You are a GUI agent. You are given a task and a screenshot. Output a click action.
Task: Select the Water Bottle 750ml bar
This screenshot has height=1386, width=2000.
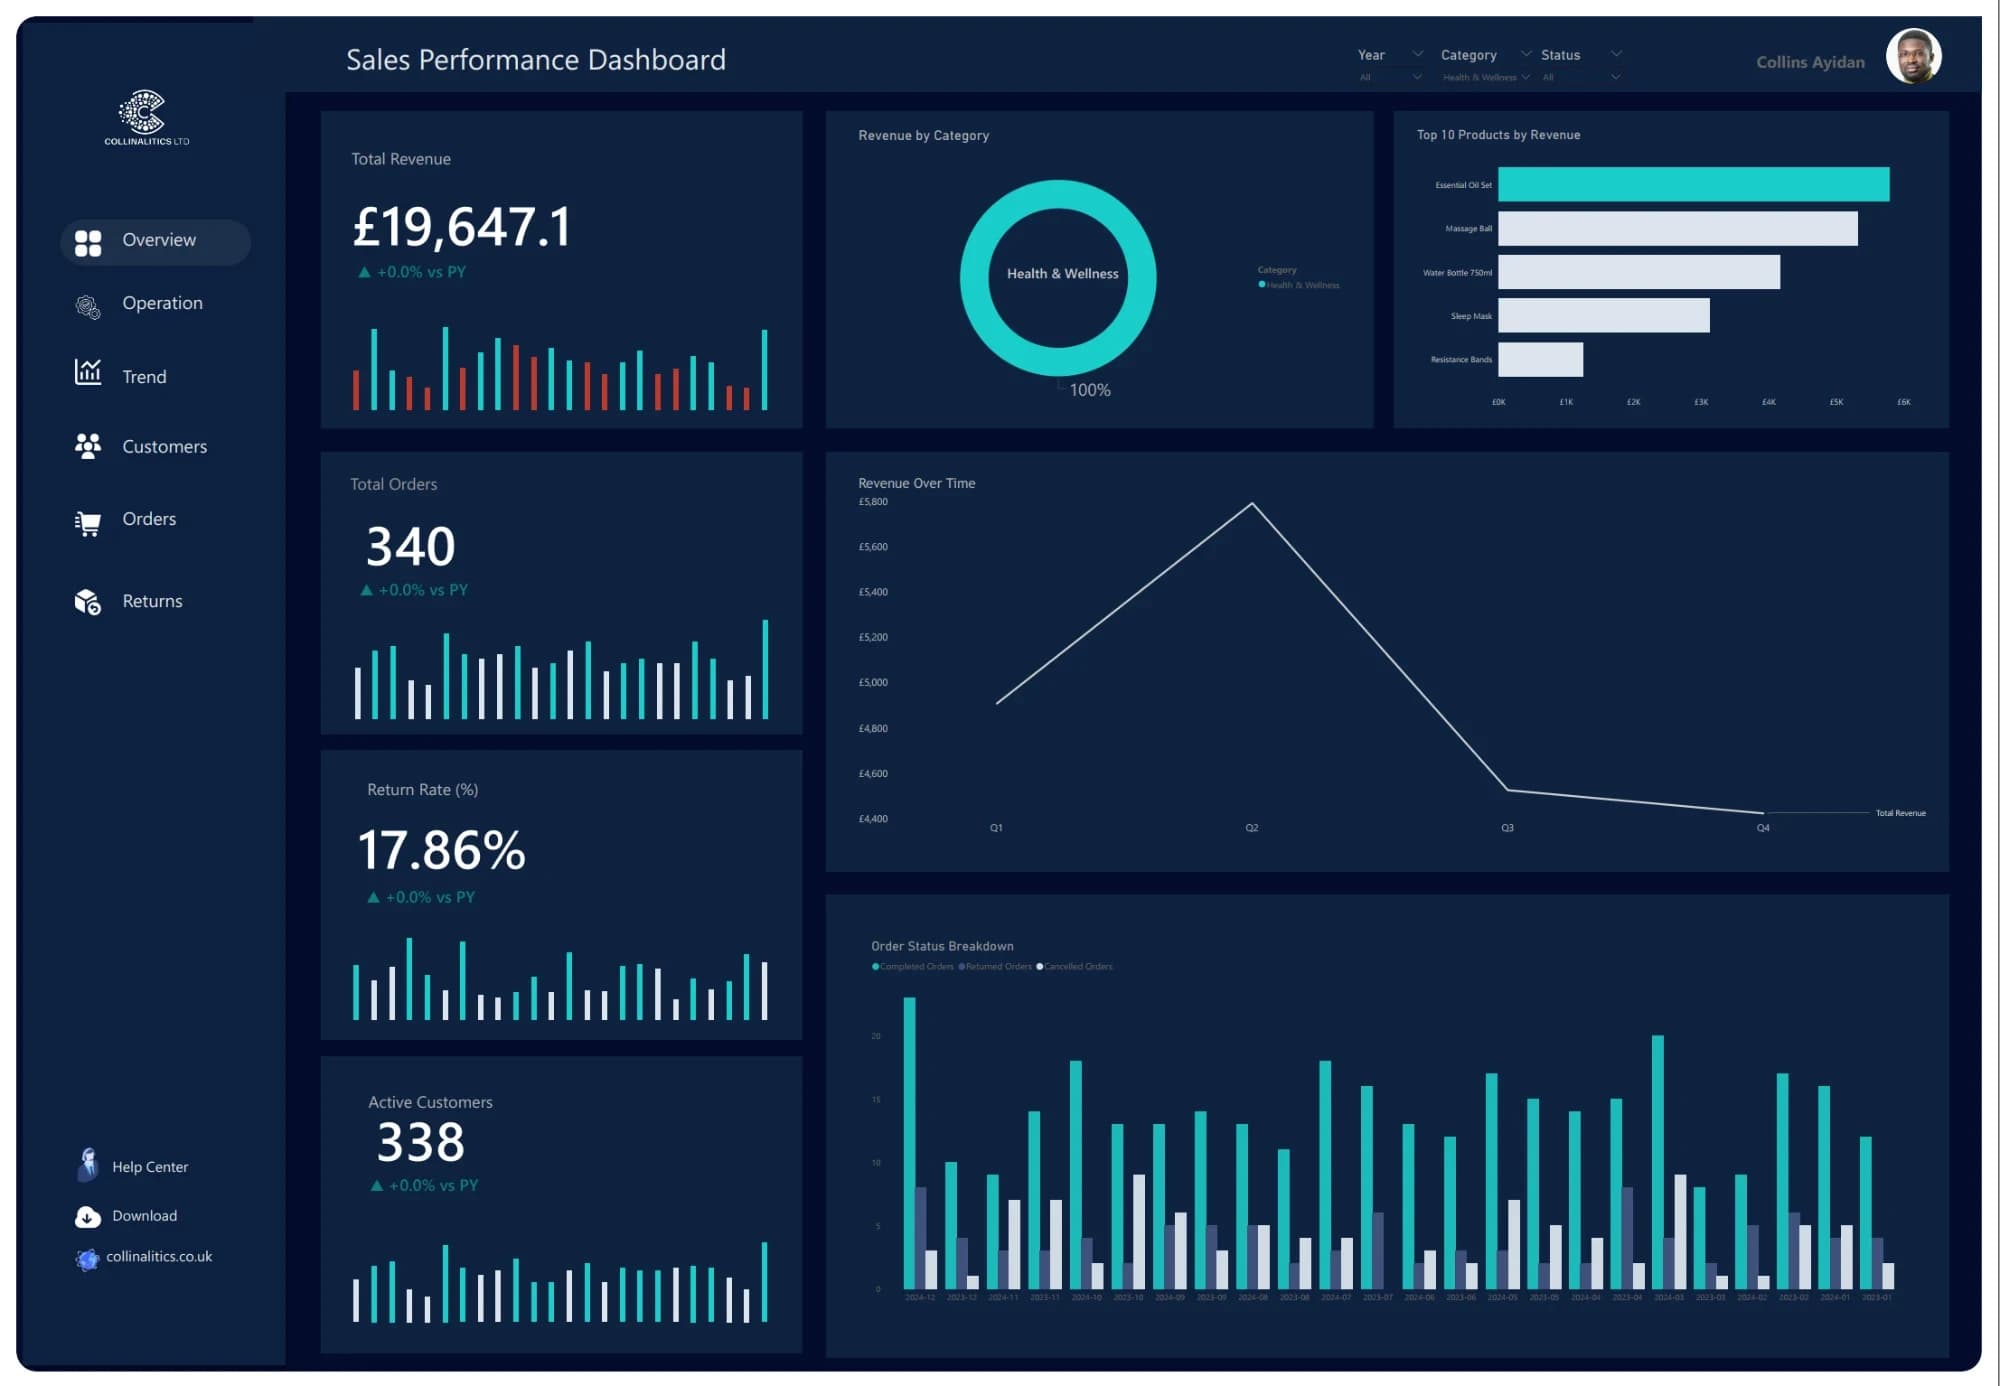pos(1638,272)
